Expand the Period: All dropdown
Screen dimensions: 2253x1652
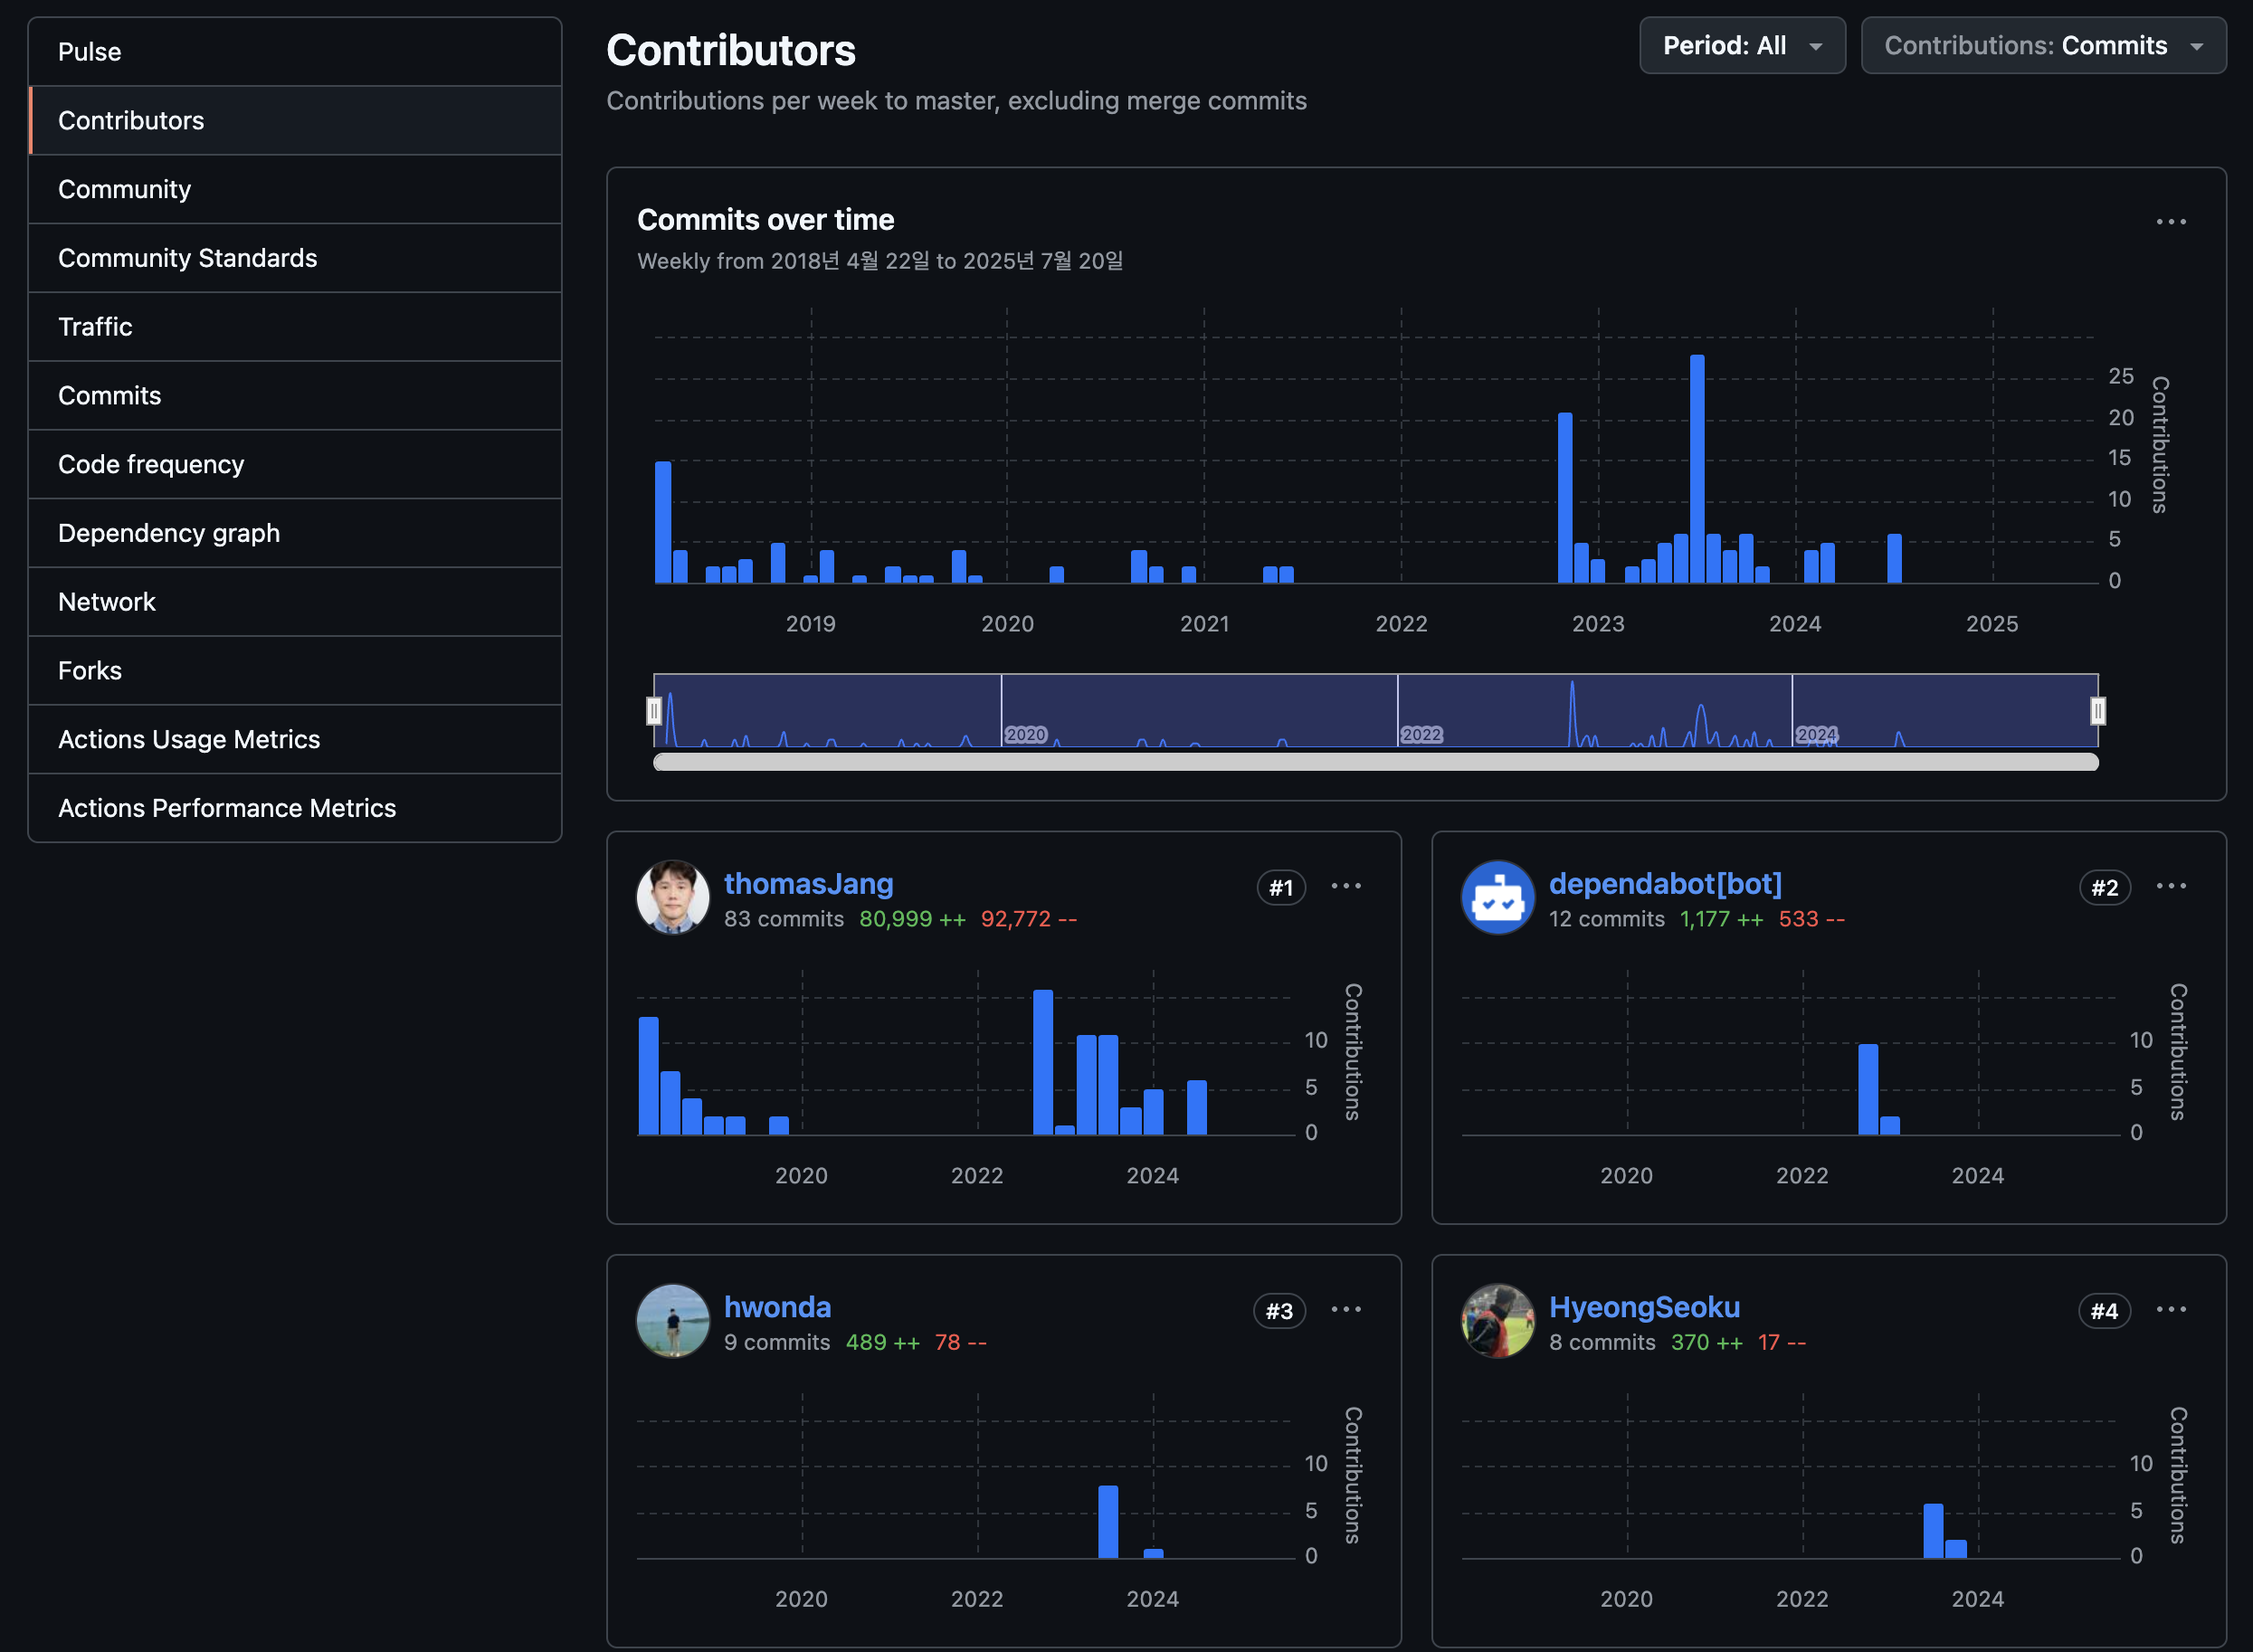tap(1741, 46)
